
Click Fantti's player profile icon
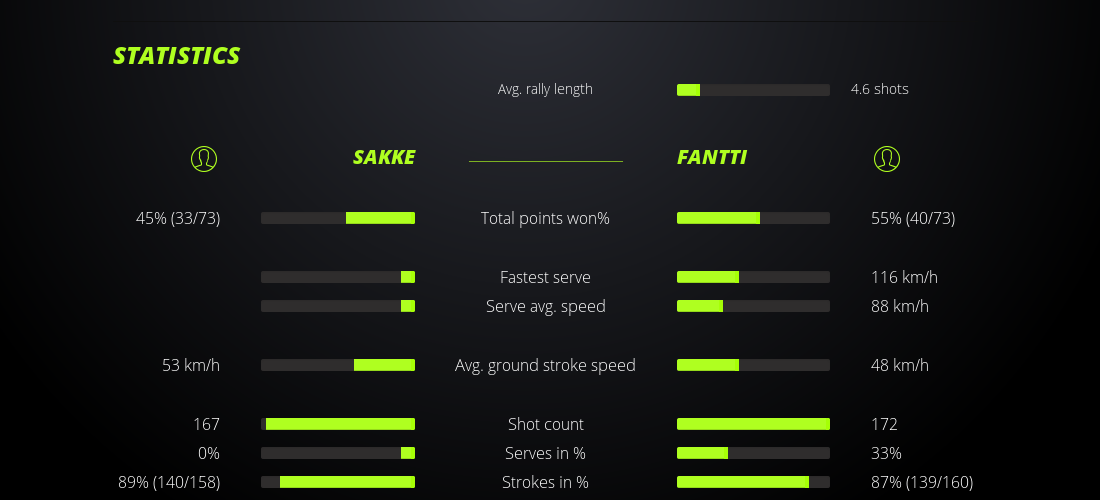(x=887, y=158)
